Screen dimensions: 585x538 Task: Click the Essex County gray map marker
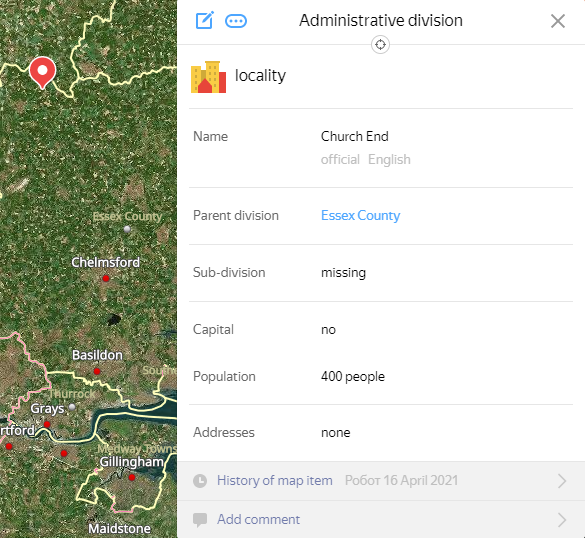[127, 229]
